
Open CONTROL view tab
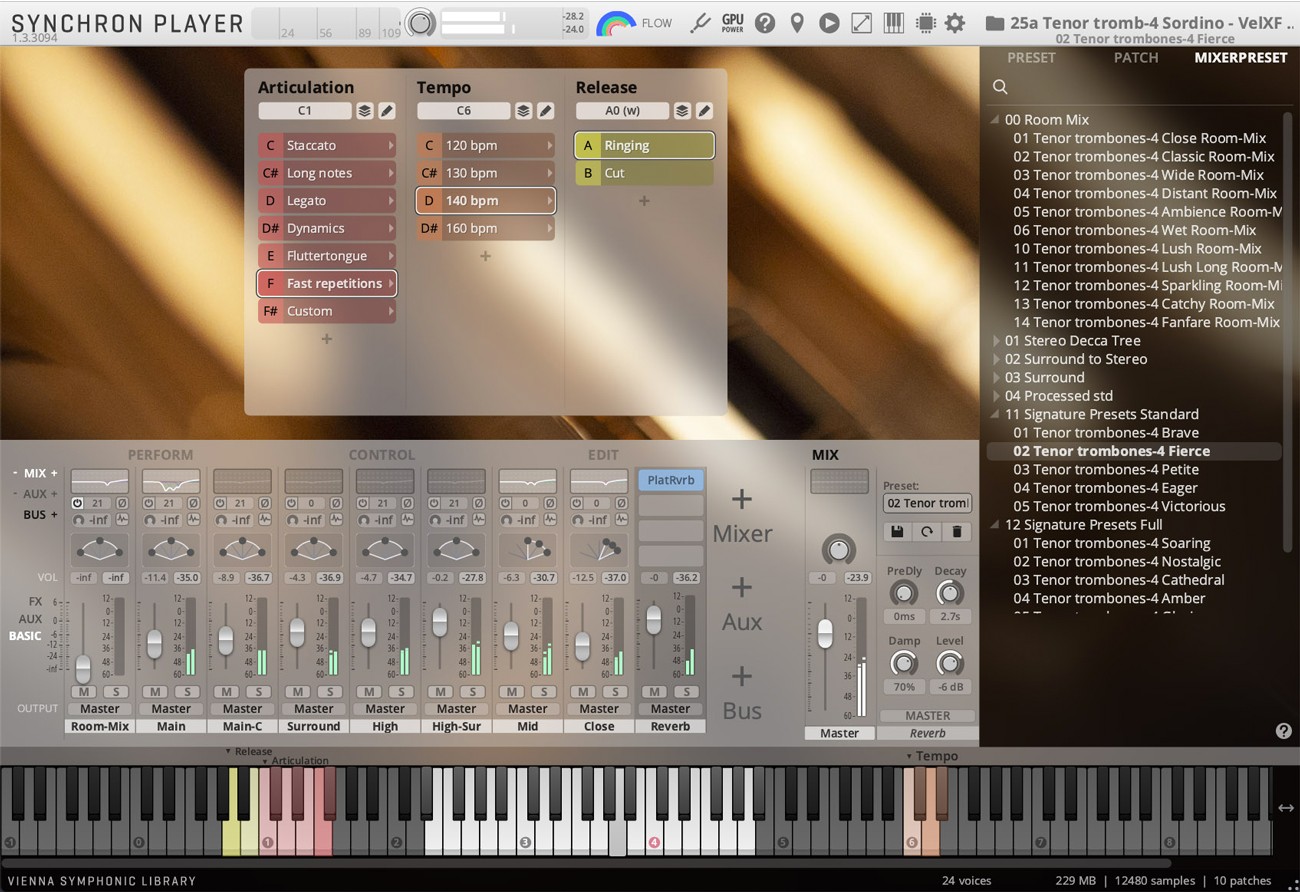point(382,455)
